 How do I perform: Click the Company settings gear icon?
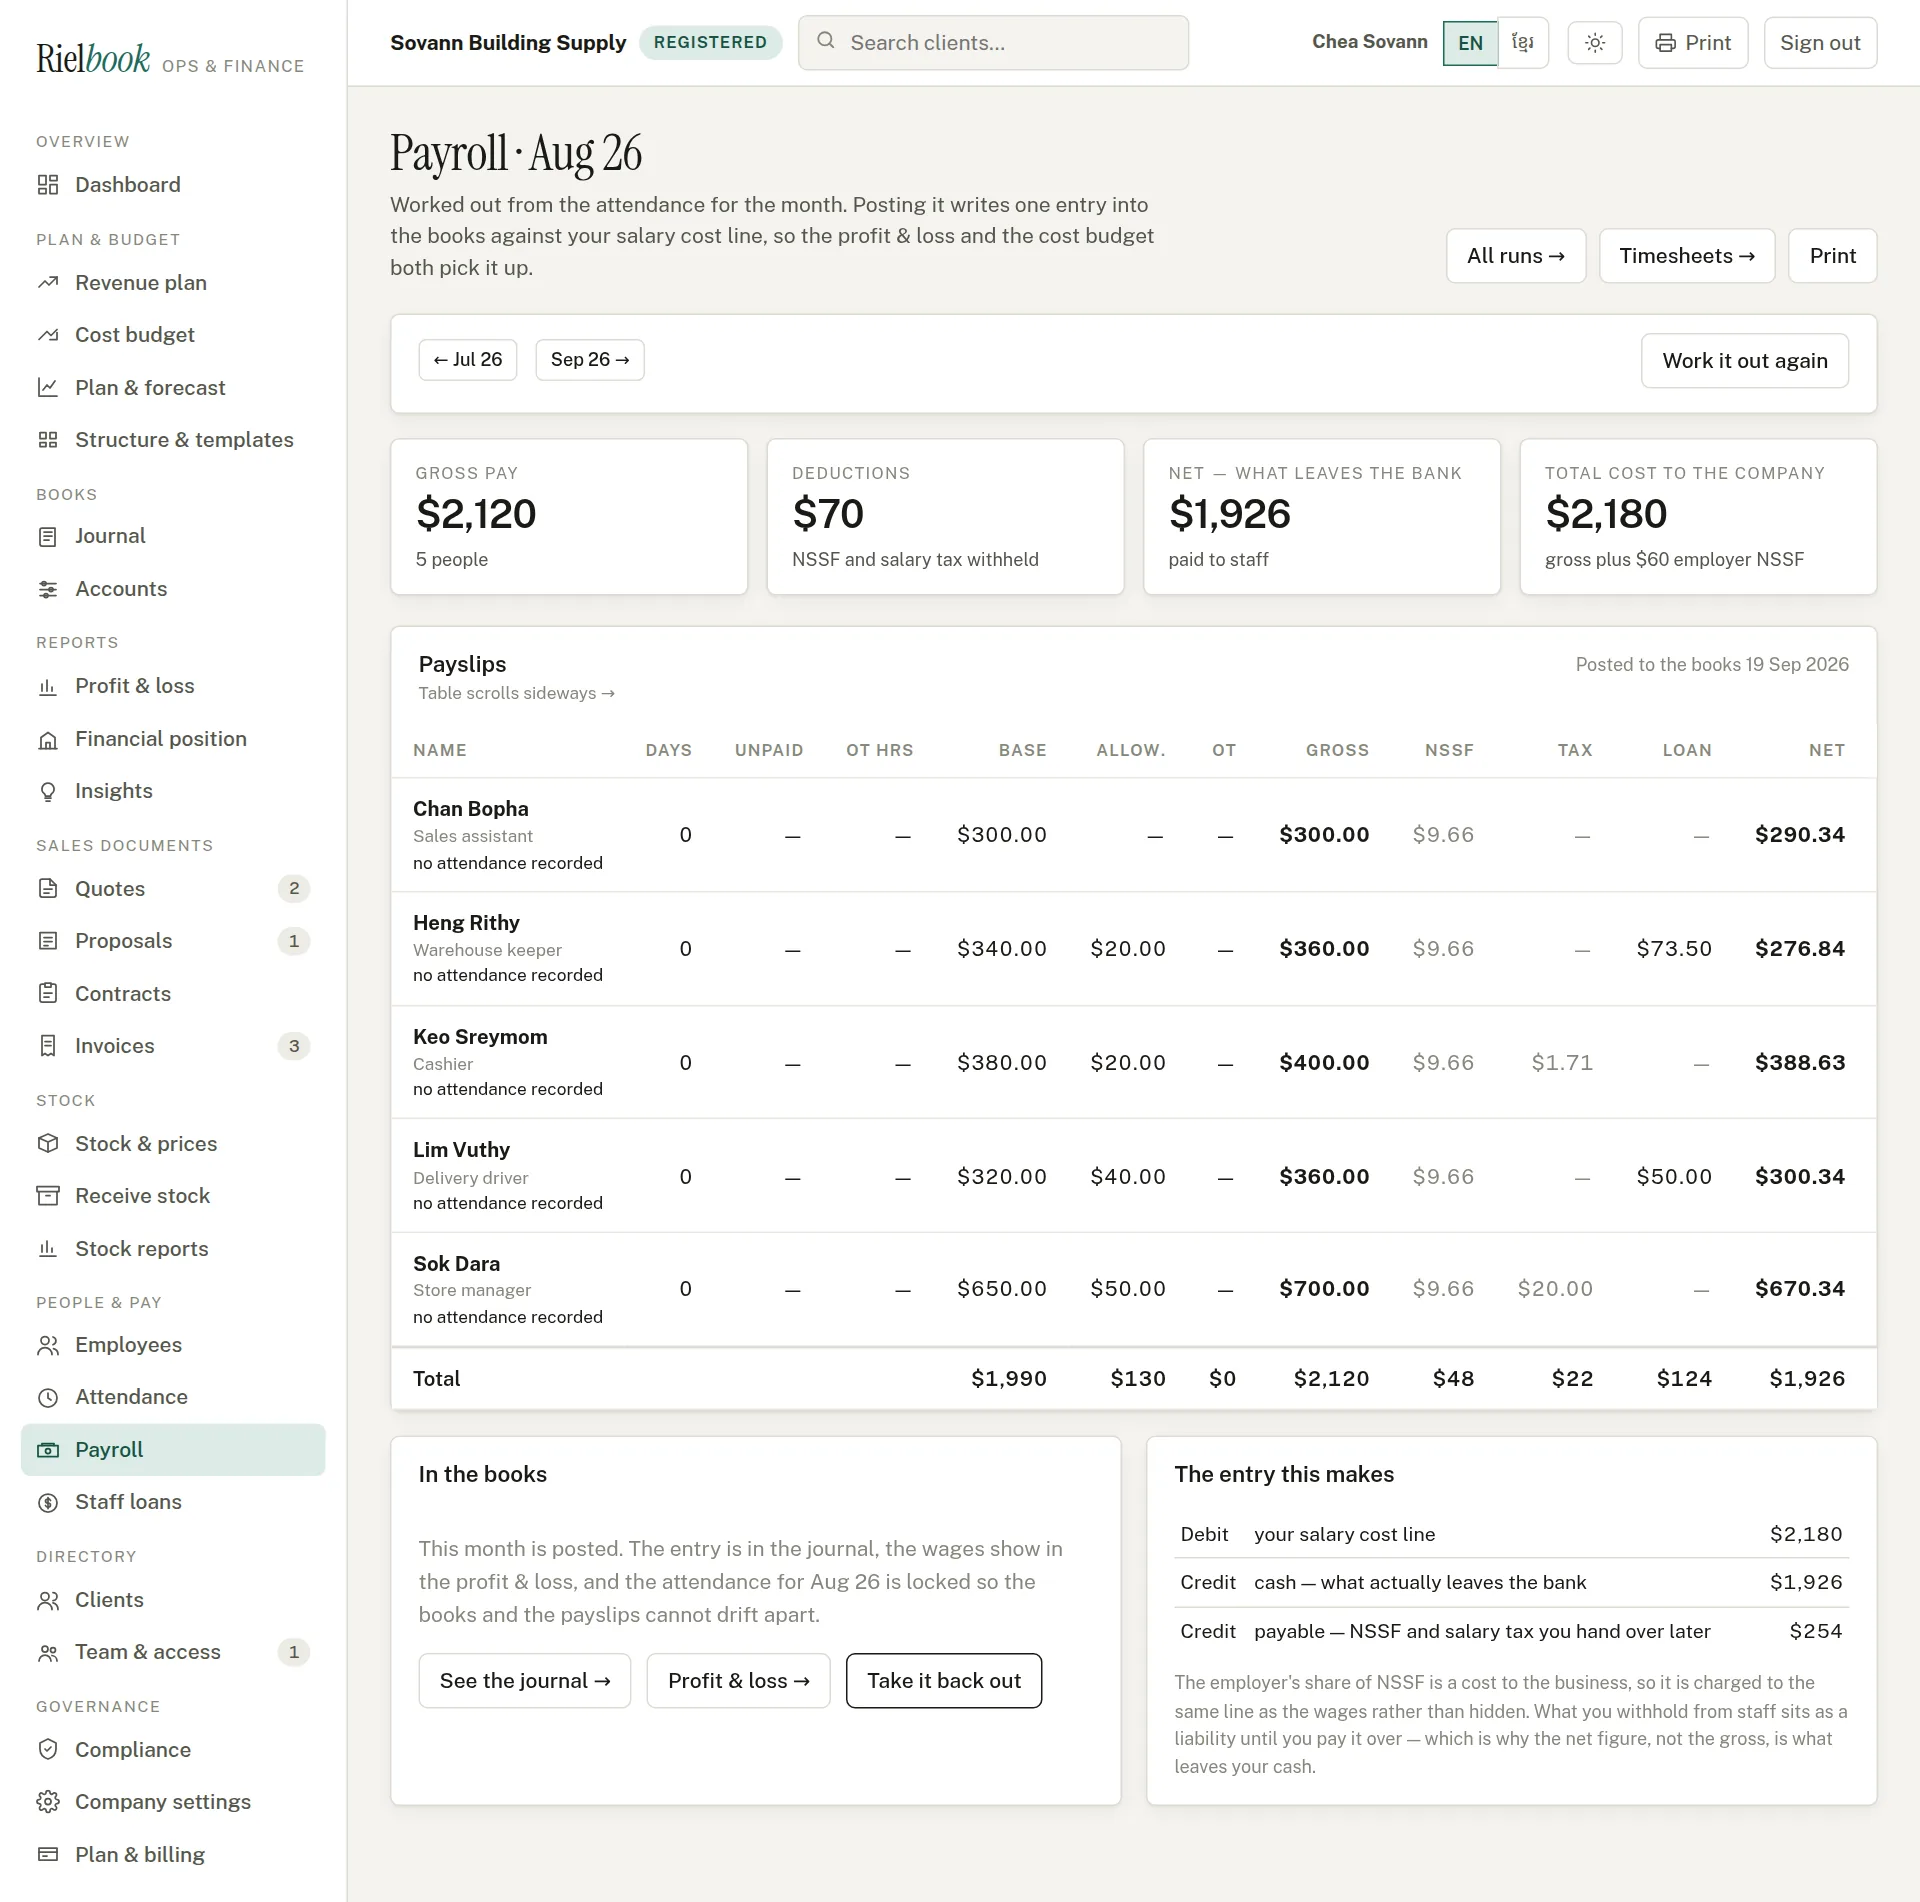point(48,1802)
